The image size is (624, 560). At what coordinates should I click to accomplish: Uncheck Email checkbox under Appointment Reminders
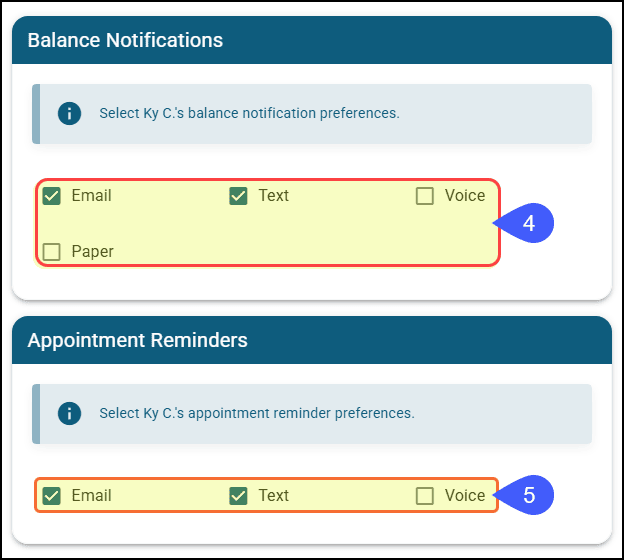click(x=52, y=496)
